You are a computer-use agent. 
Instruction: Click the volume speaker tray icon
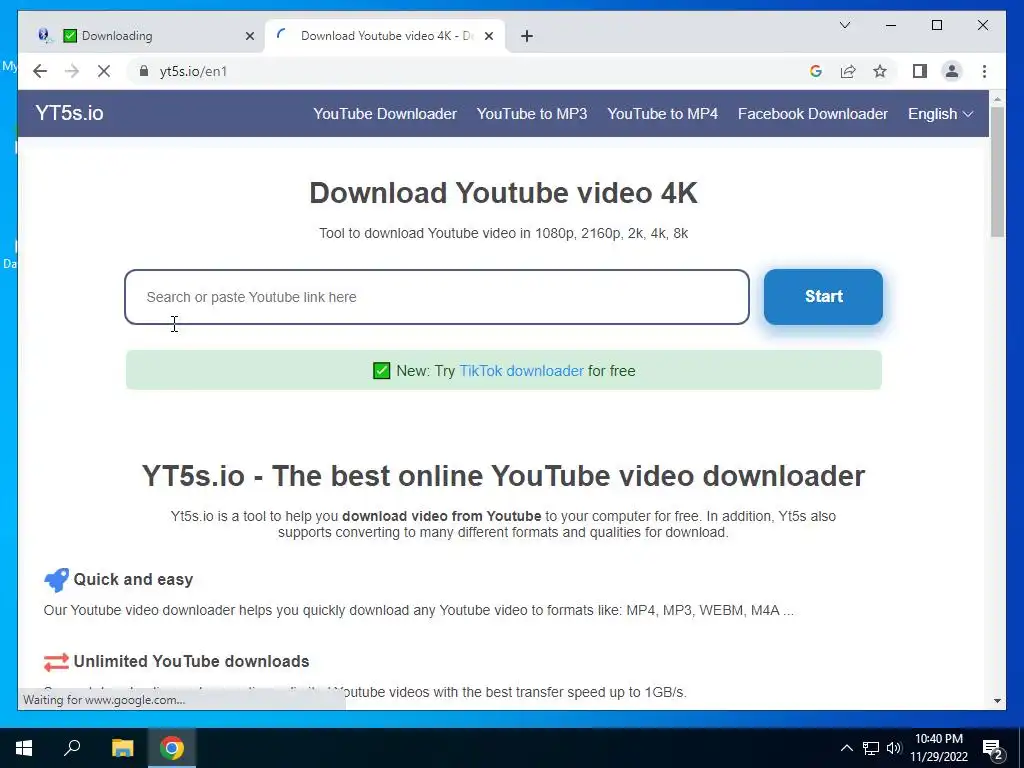pyautogui.click(x=894, y=748)
